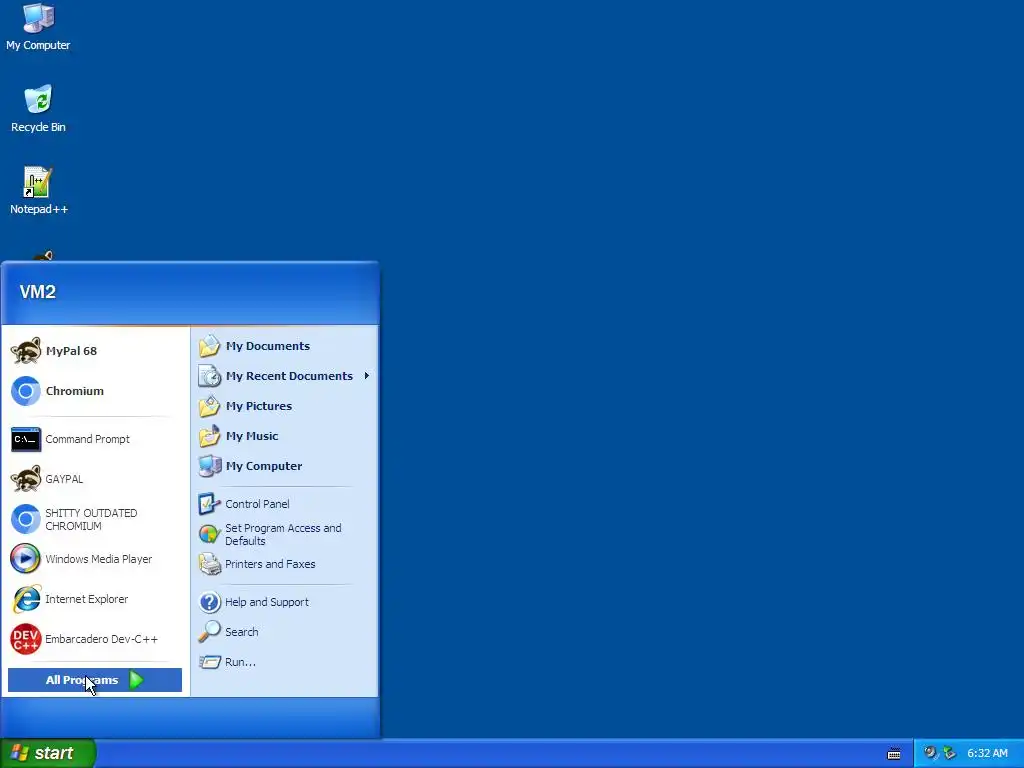
Task: Click the 6:32 AM clock
Action: [987, 754]
